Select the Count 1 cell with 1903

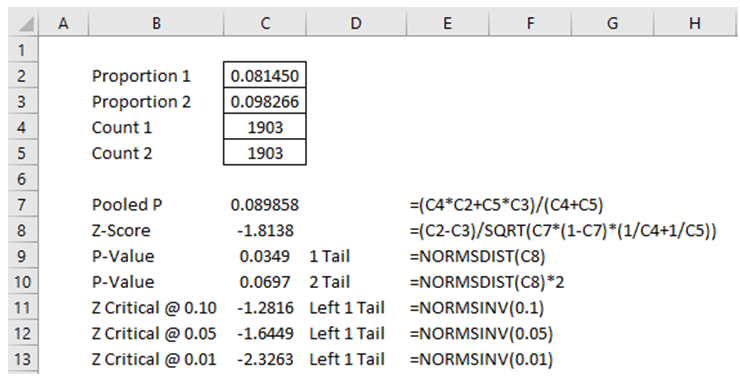(265, 127)
